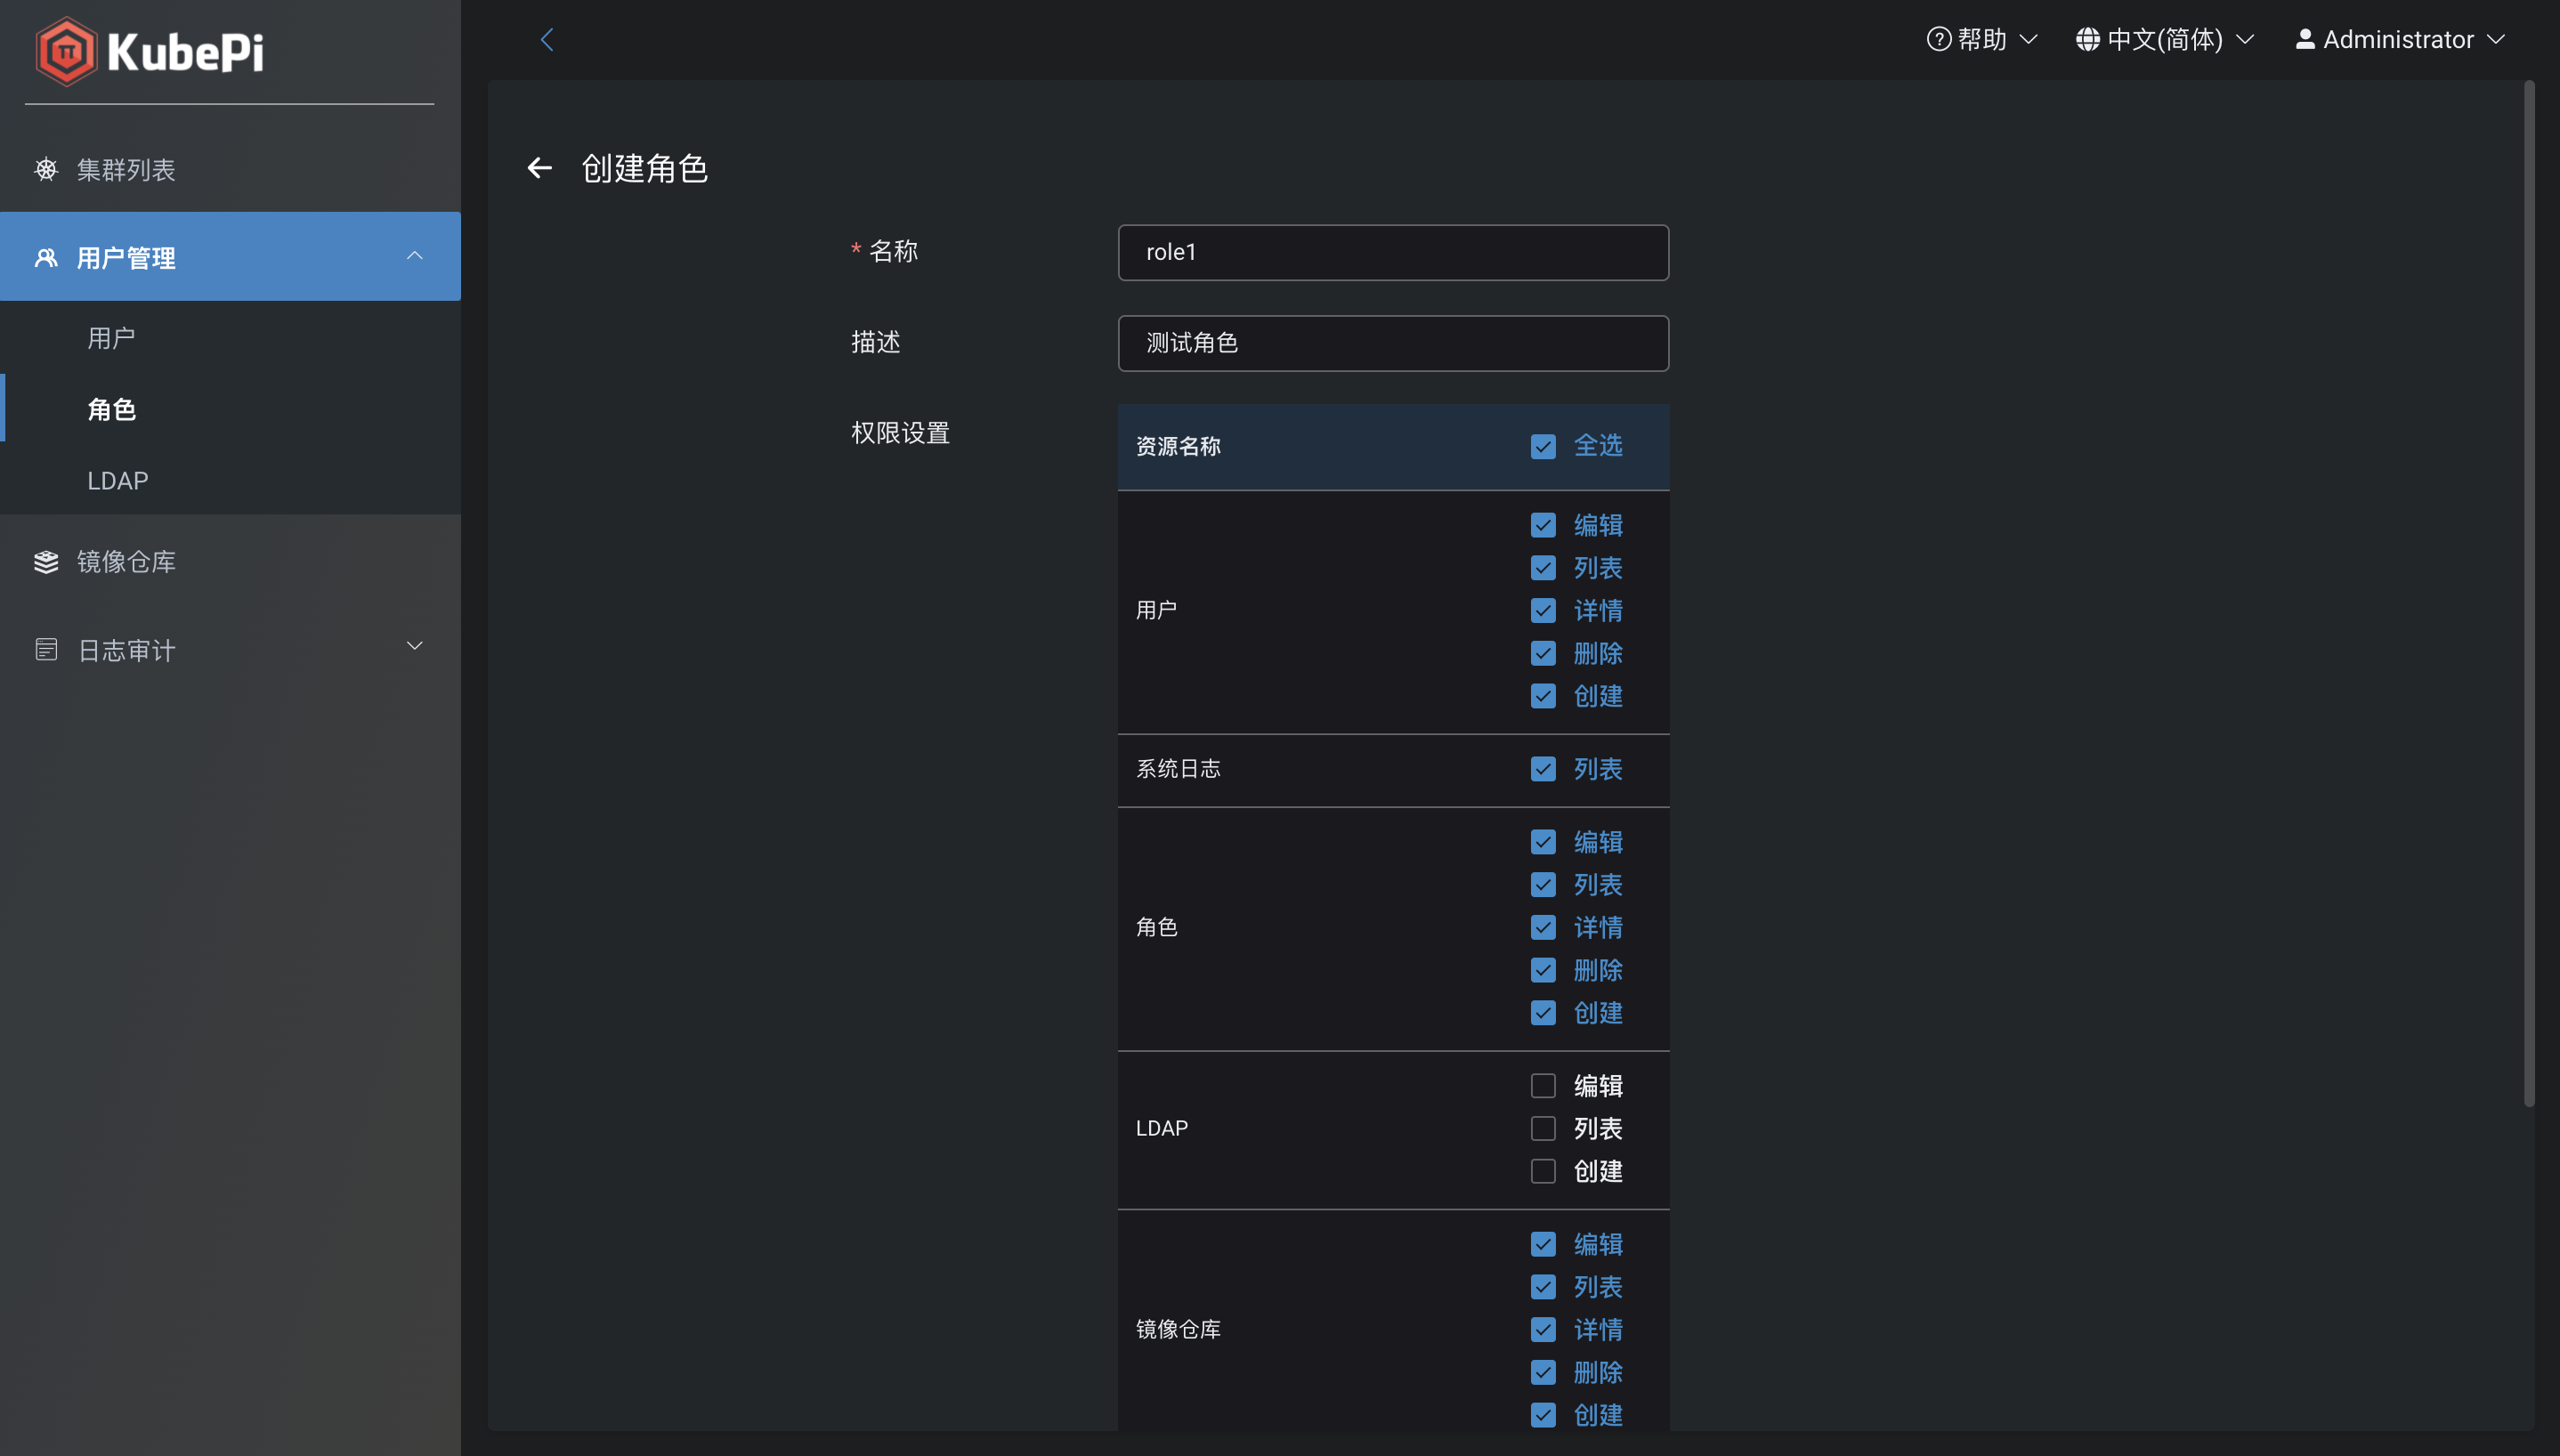Open the Administrator account dropdown
The width and height of the screenshot is (2560, 1456).
[2400, 40]
